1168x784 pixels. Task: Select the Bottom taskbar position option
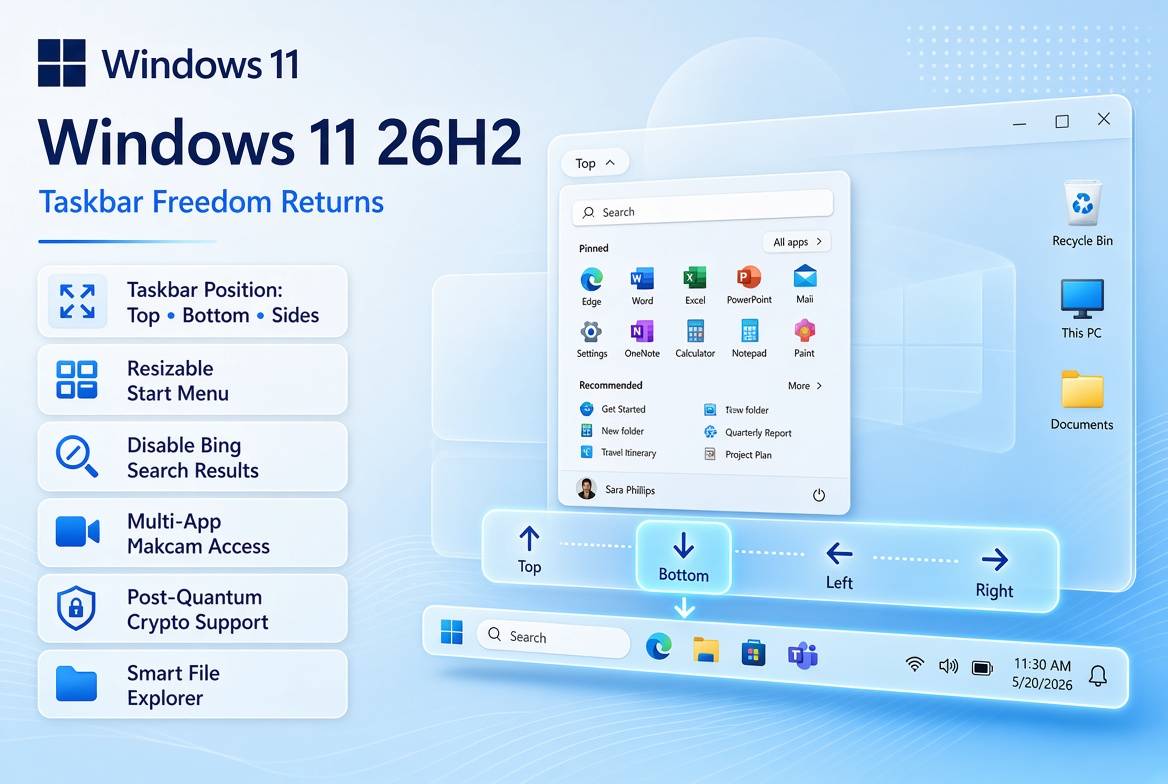pyautogui.click(x=684, y=557)
